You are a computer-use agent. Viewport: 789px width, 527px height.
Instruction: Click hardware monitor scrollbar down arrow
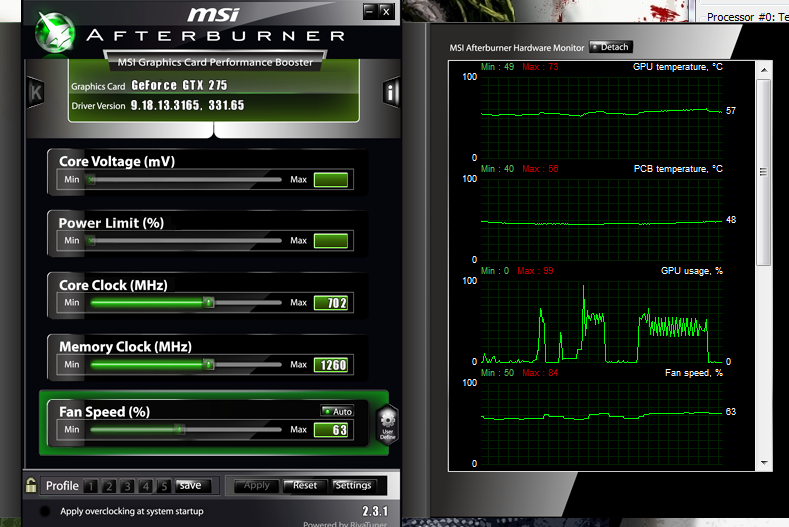764,463
